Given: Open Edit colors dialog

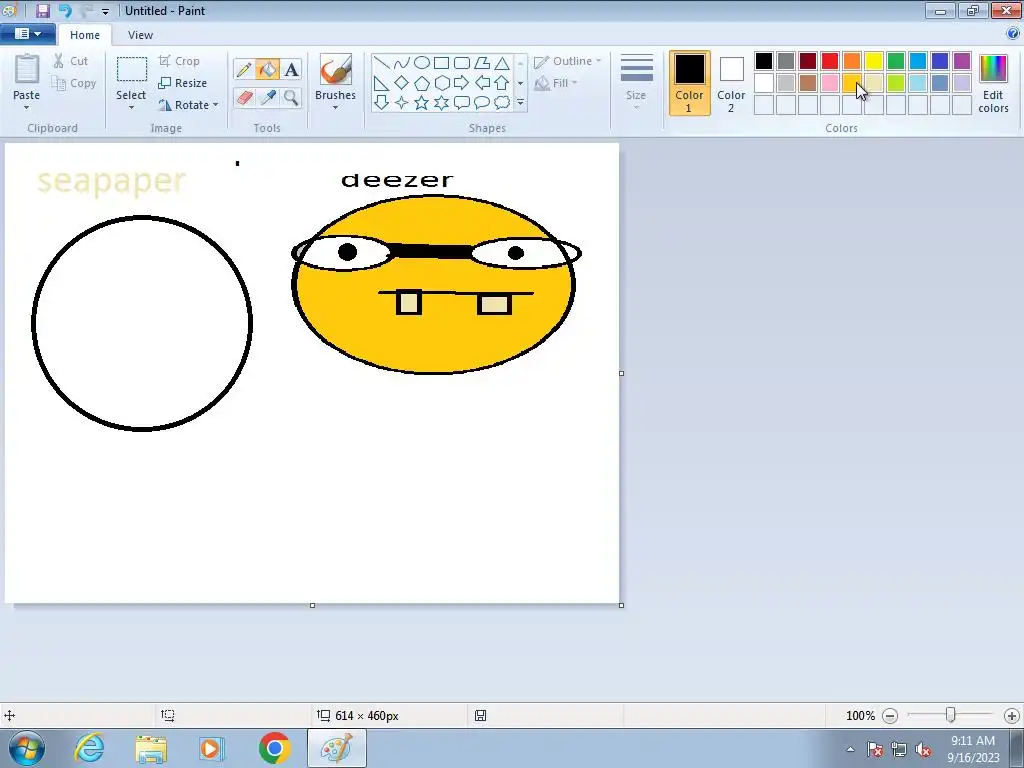Looking at the screenshot, I should coord(993,83).
